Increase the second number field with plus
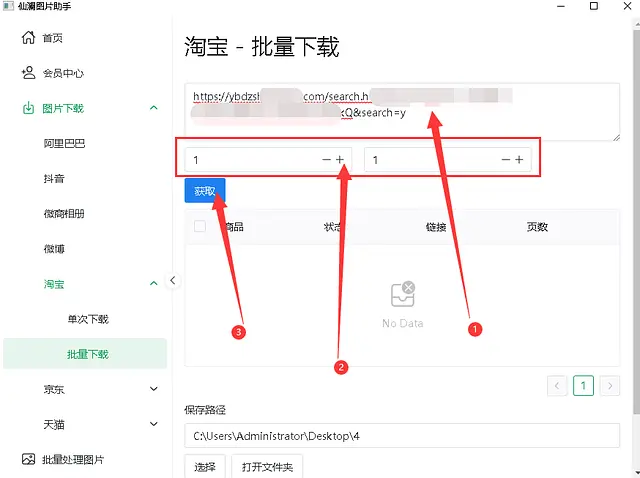Viewport: 640px width, 478px height. (519, 159)
